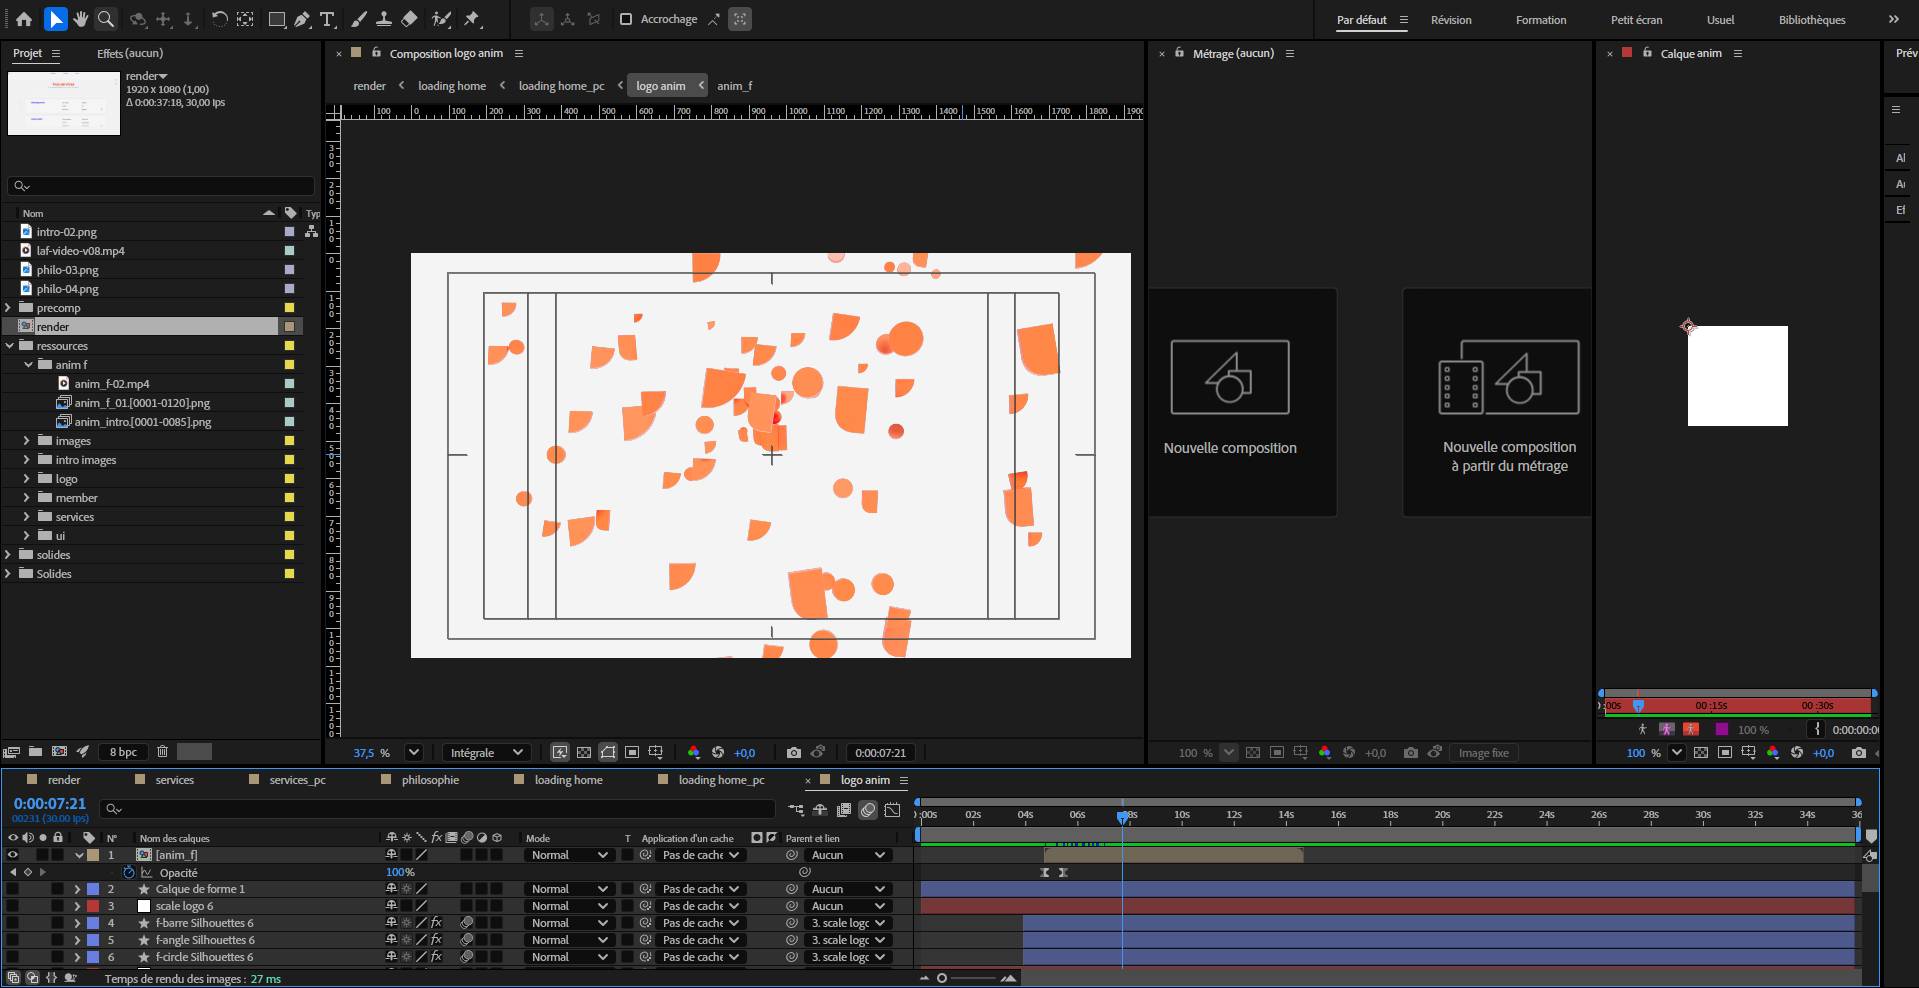Image resolution: width=1919 pixels, height=988 pixels.
Task: Click the red label color of scale logo 6
Action: click(x=93, y=906)
